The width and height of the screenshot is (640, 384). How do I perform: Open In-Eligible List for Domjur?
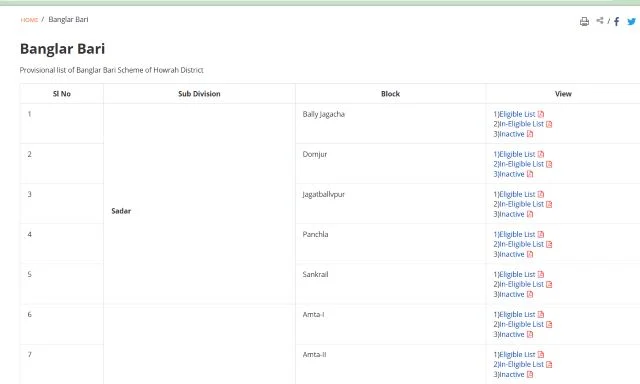pos(521,164)
